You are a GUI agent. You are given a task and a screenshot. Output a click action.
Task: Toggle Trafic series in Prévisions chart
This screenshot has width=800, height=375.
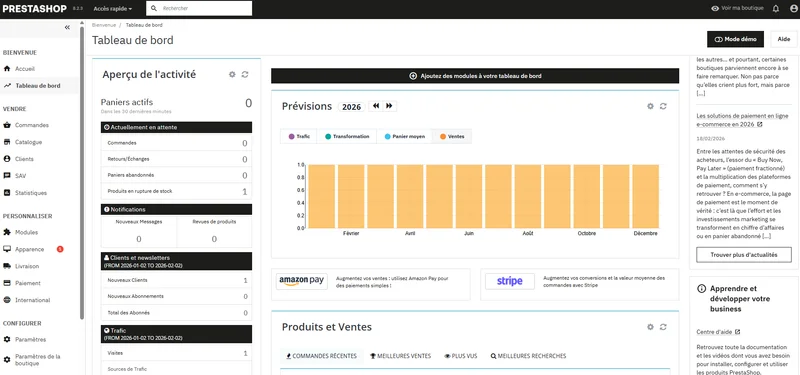[x=299, y=136]
